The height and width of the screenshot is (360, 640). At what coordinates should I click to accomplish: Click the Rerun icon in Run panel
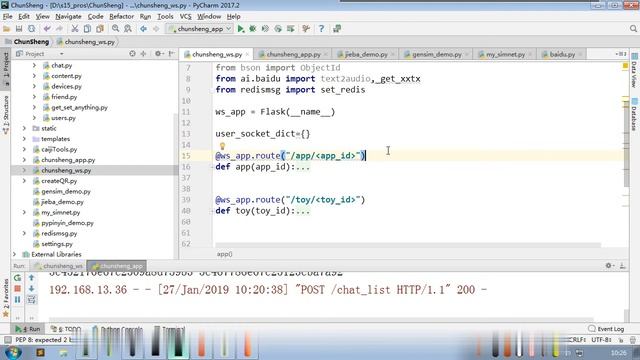click(x=18, y=278)
